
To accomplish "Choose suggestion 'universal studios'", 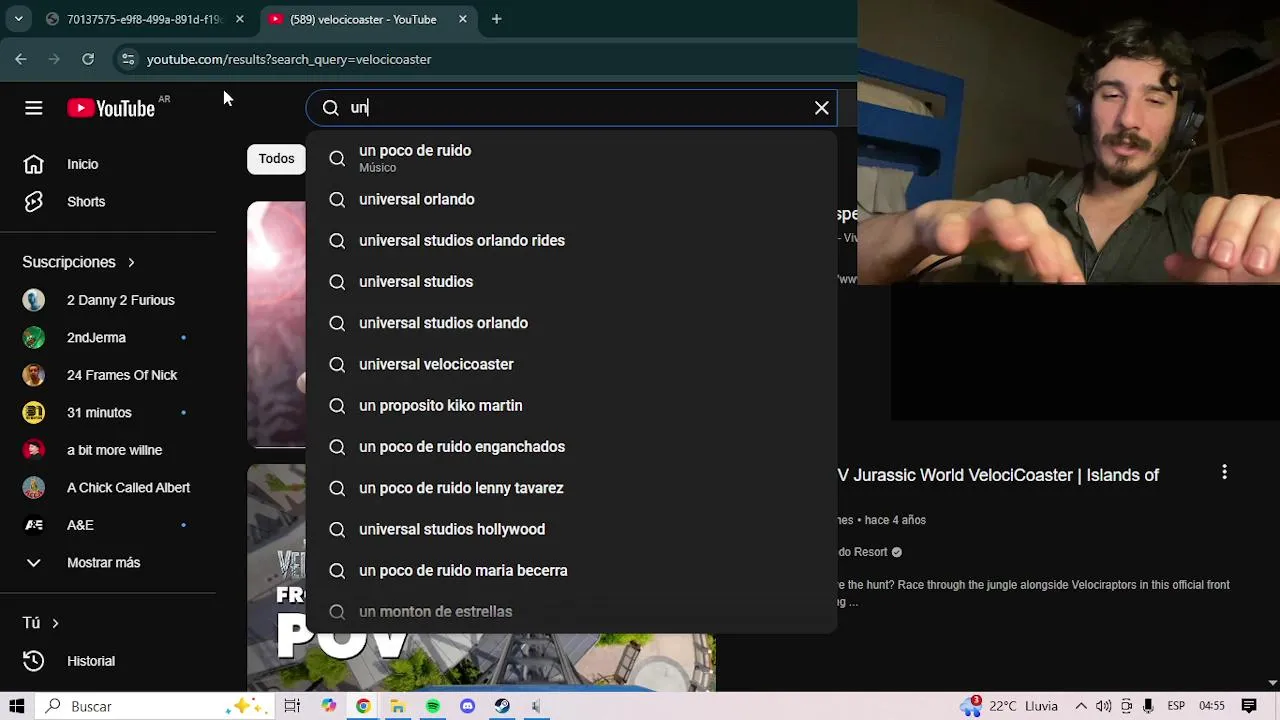I will 571,281.
